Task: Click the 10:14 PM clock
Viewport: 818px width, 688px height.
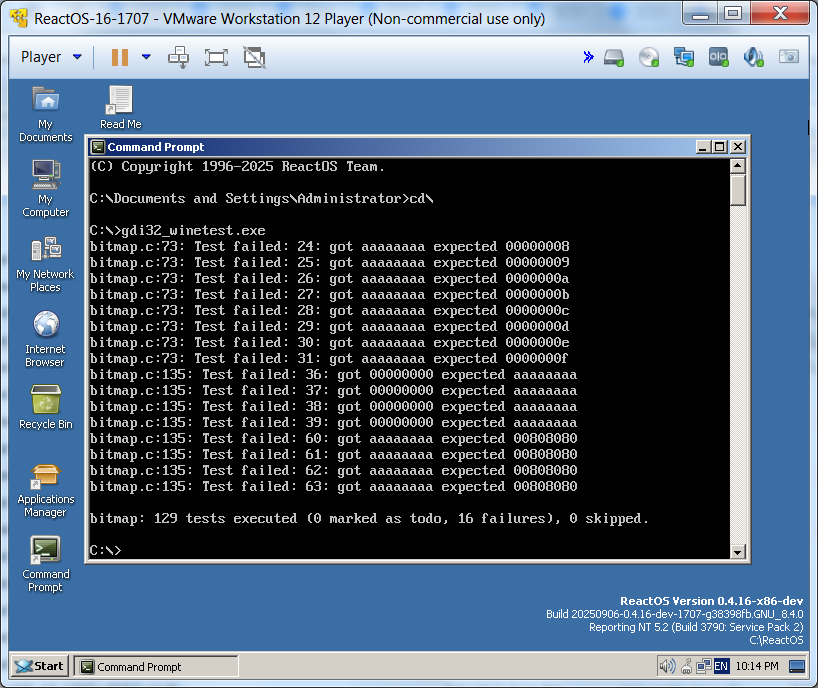Action: (757, 666)
